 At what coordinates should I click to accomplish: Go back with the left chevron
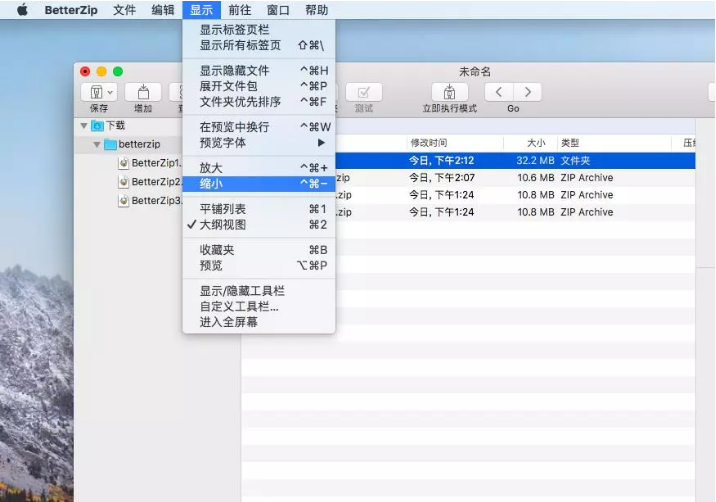point(499,92)
